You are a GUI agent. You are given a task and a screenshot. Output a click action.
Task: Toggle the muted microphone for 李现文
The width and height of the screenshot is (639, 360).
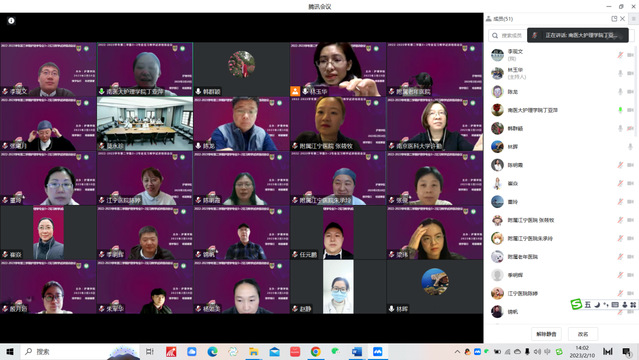coord(620,55)
